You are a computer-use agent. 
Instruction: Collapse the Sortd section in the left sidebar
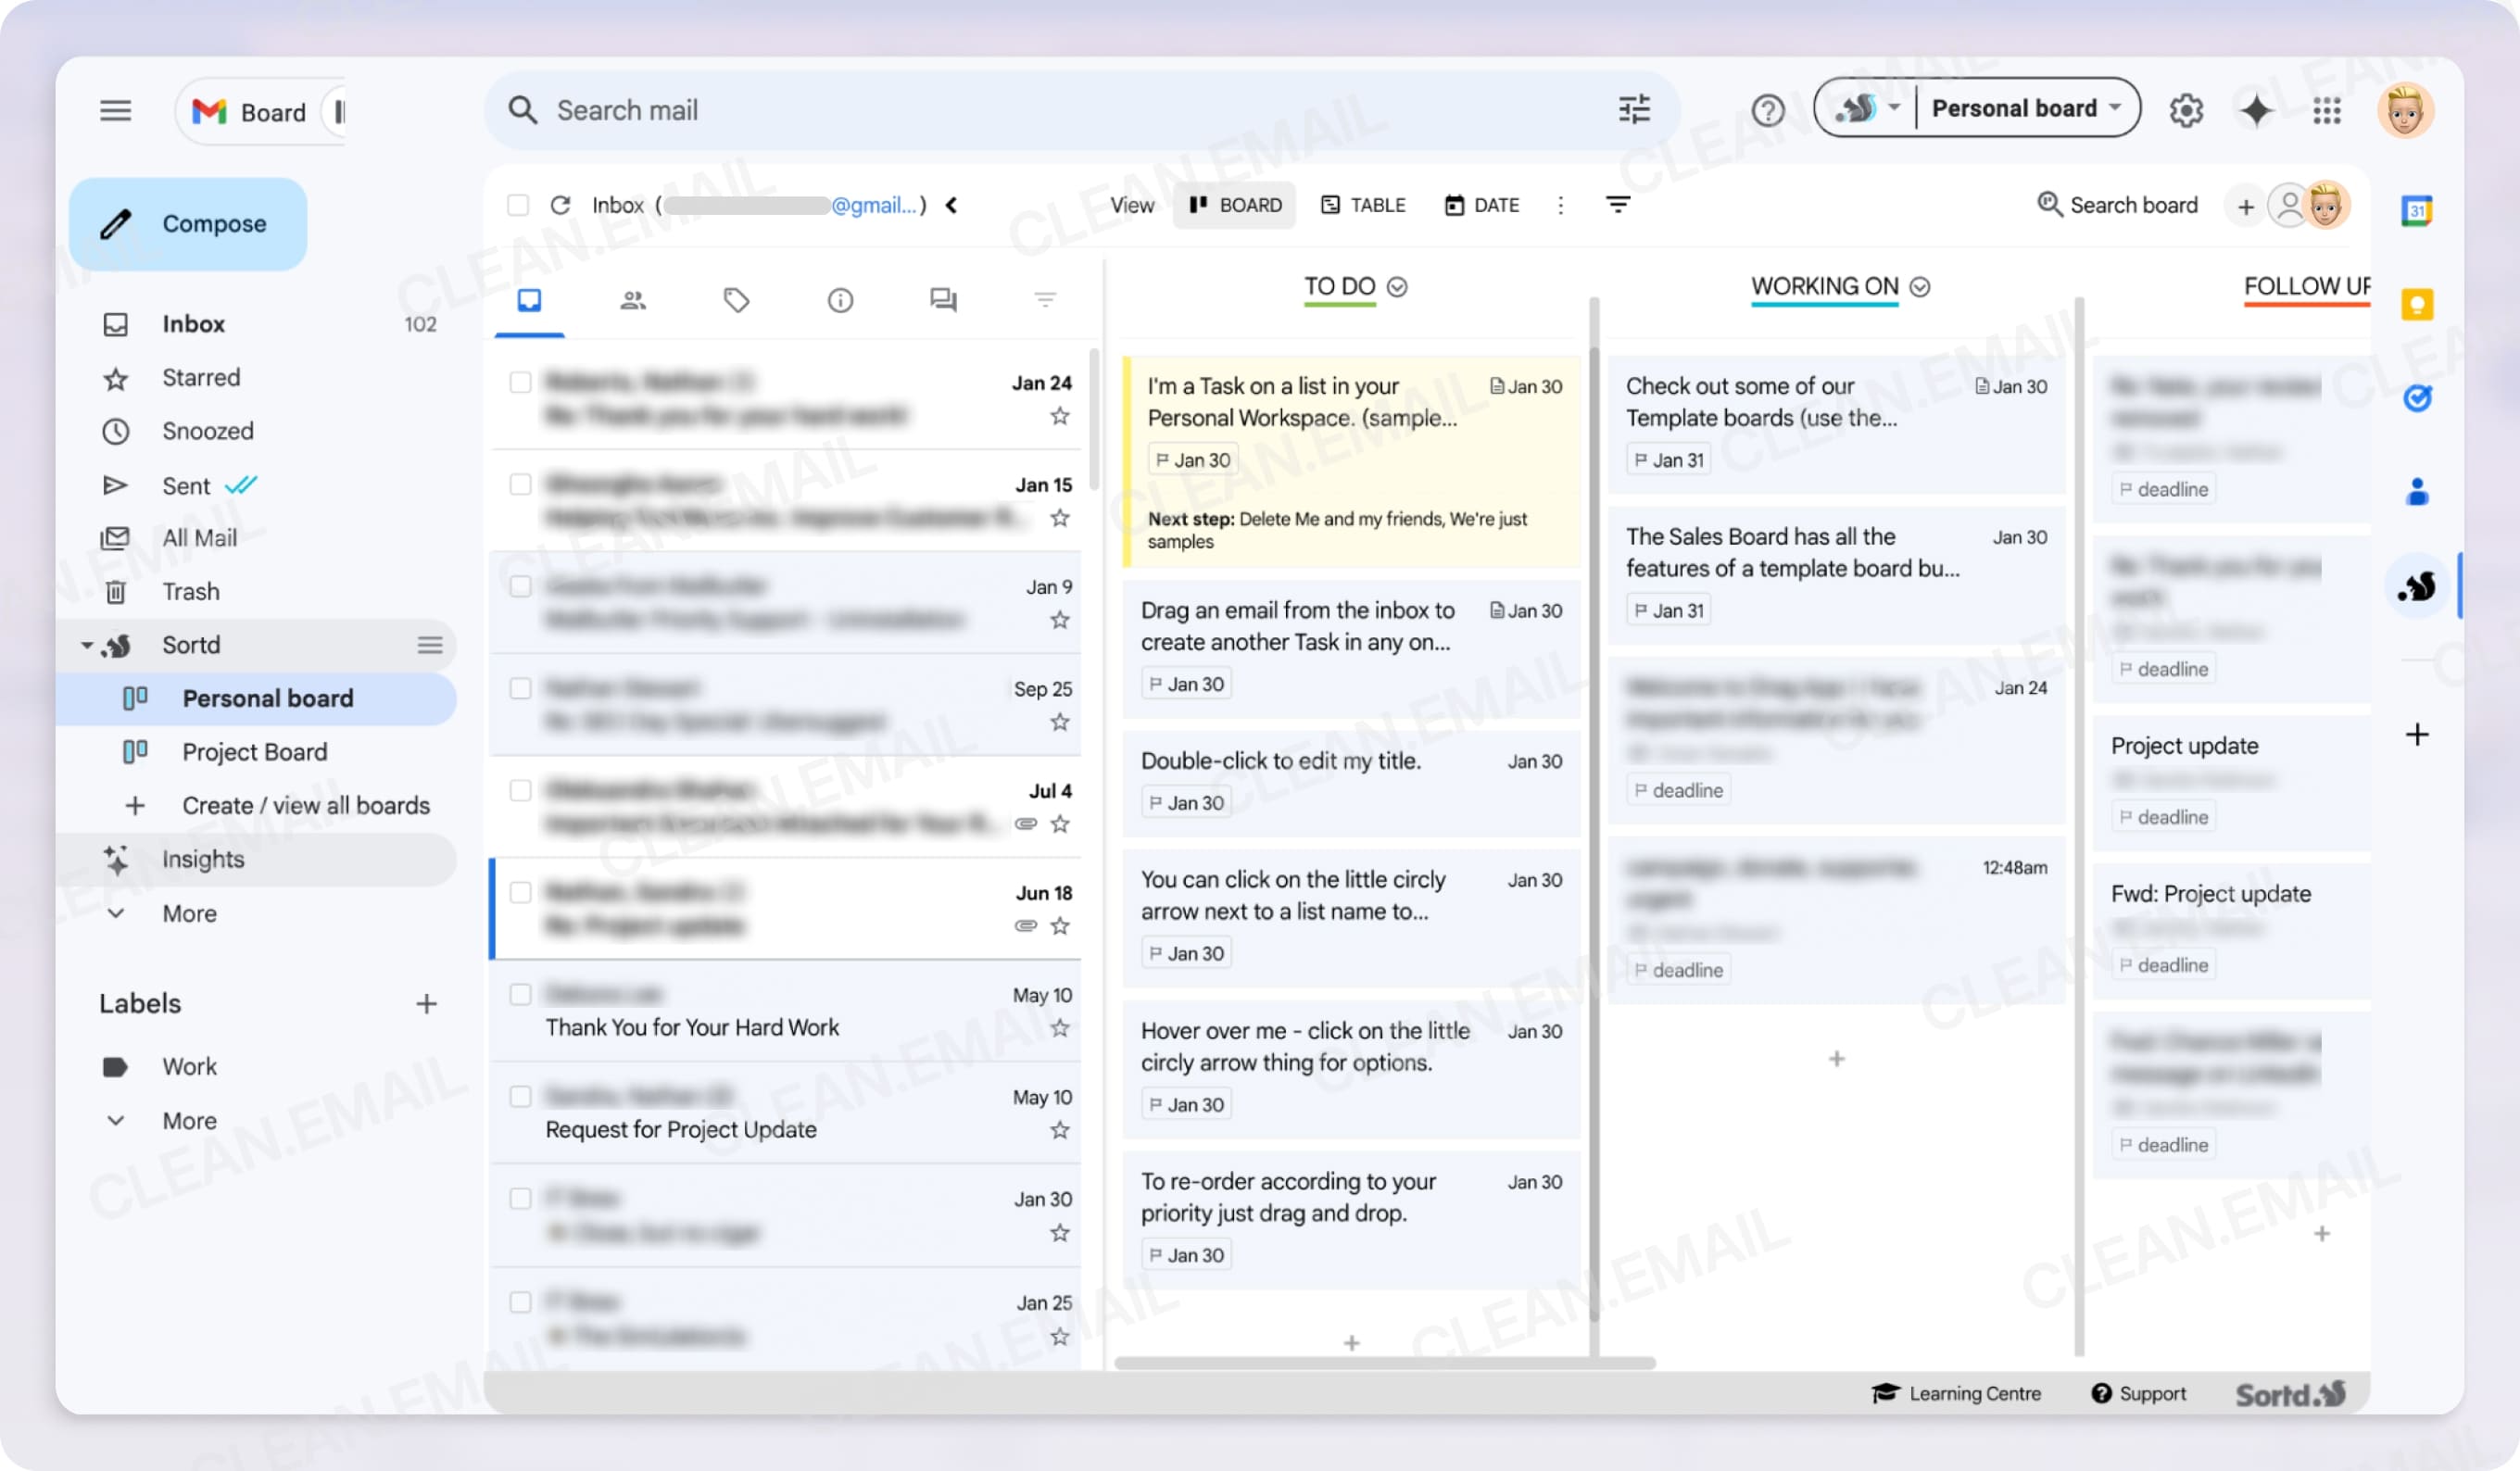pyautogui.click(x=88, y=645)
